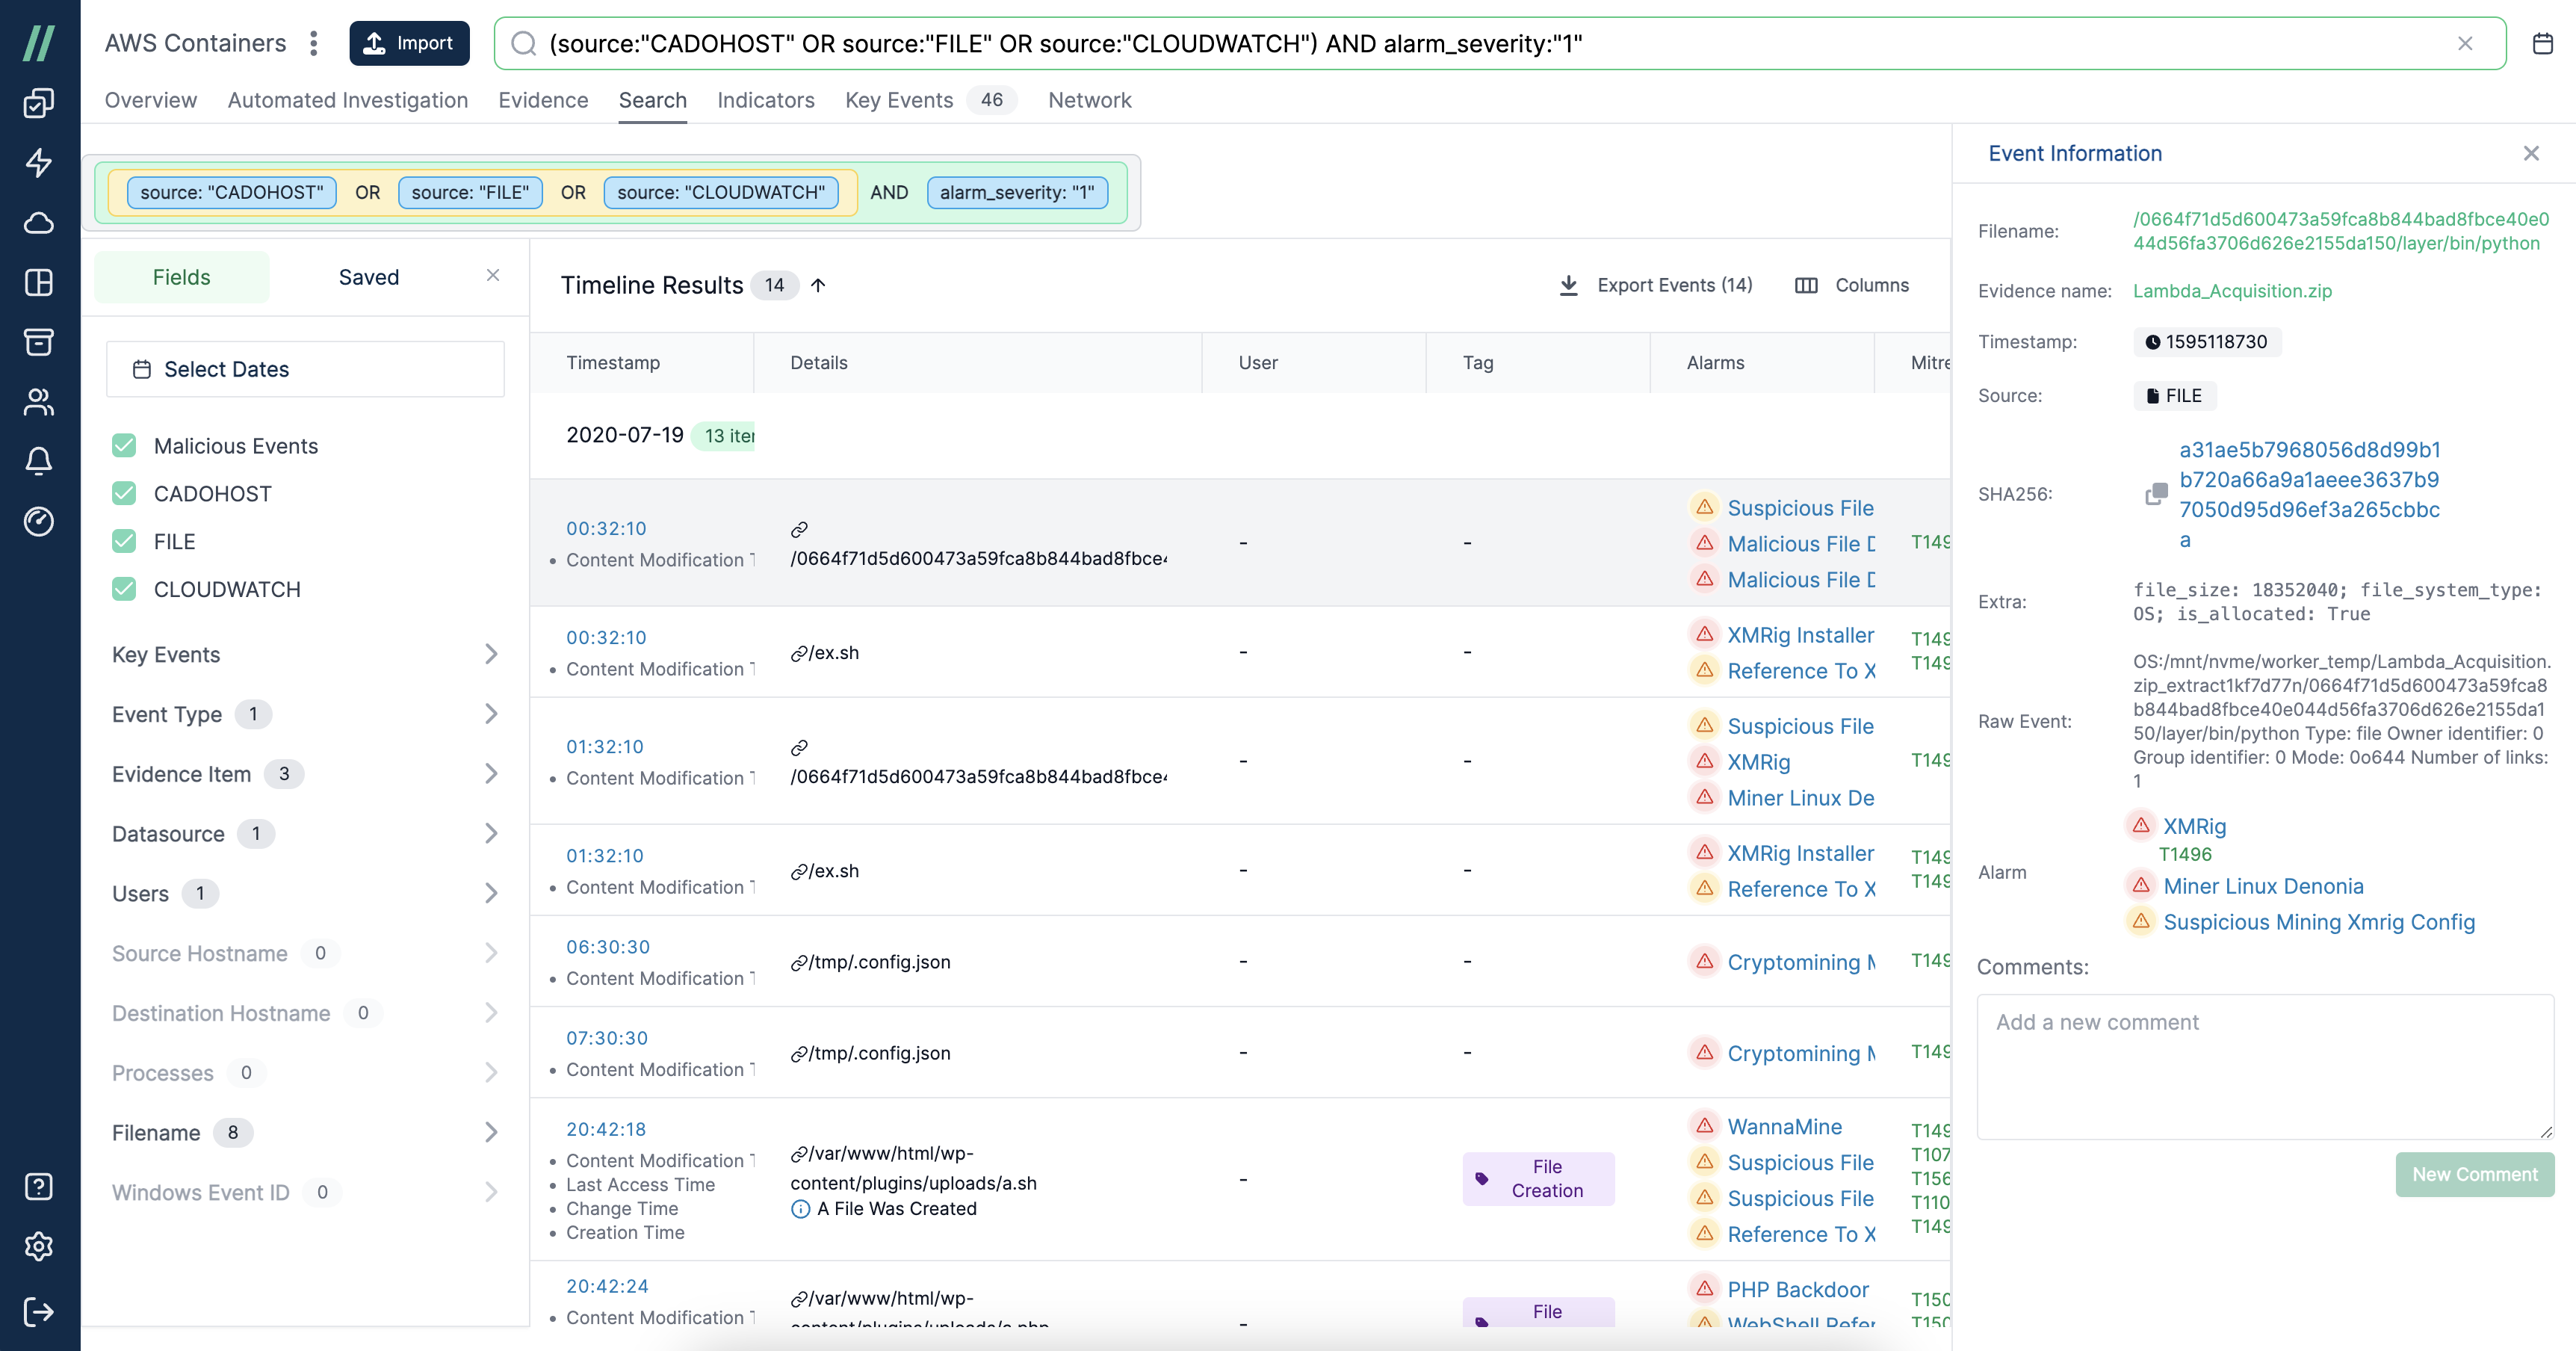2576x1351 pixels.
Task: Switch to the Key Events tab
Action: 898,100
